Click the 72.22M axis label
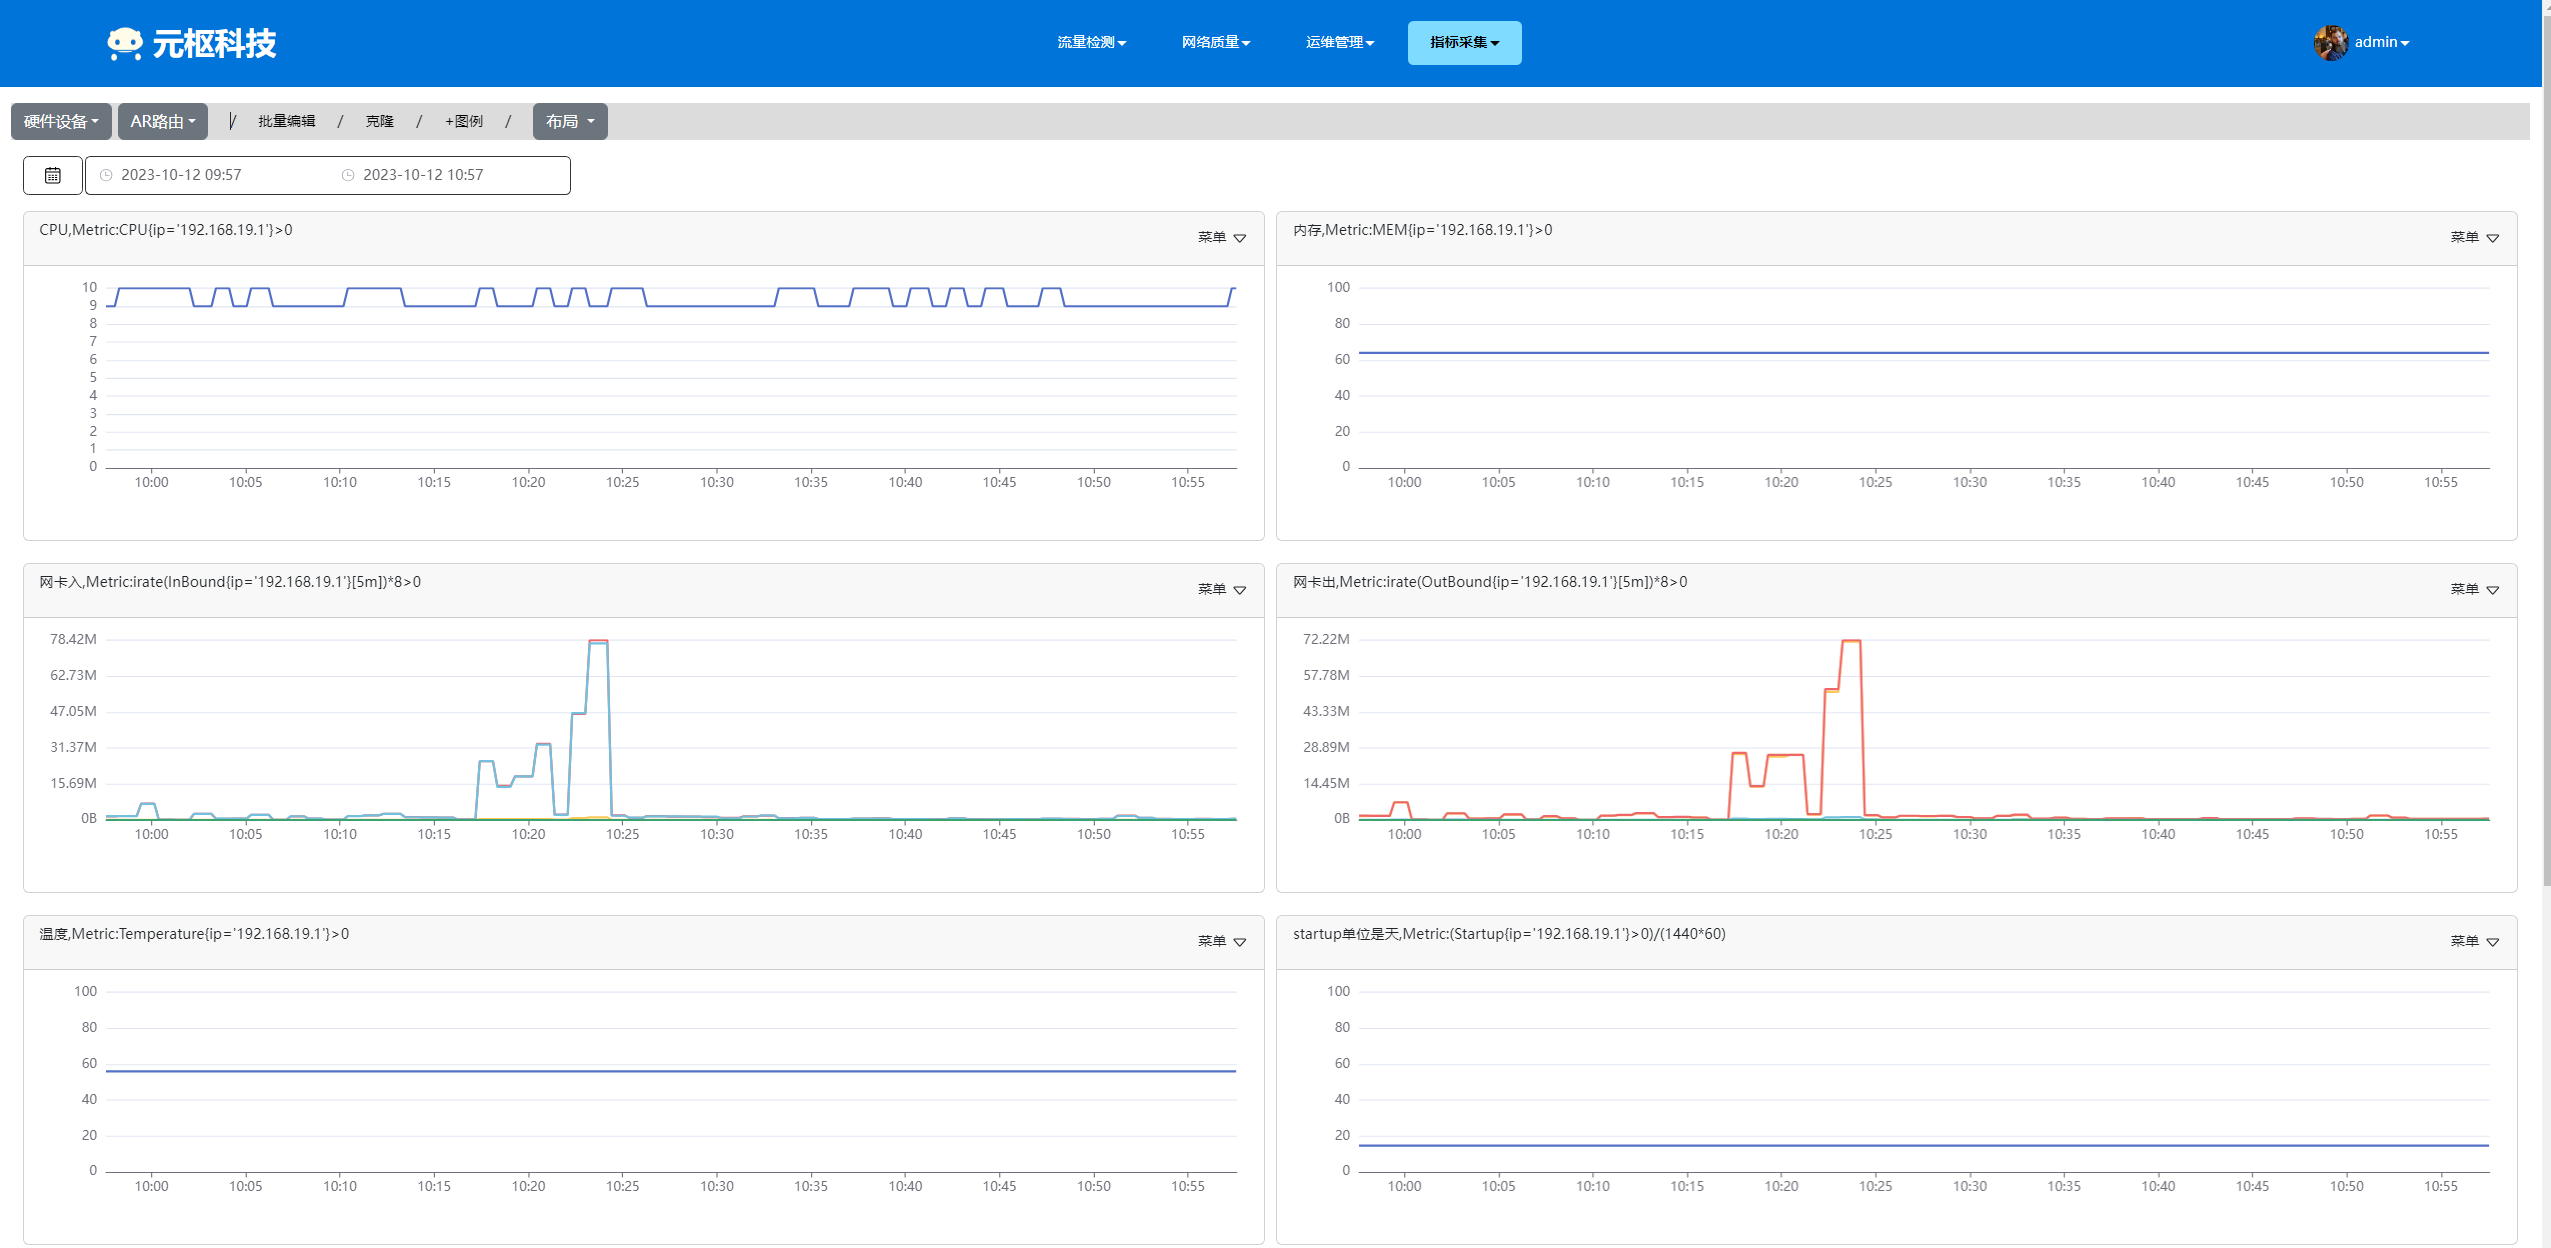The image size is (2551, 1248). (1326, 639)
